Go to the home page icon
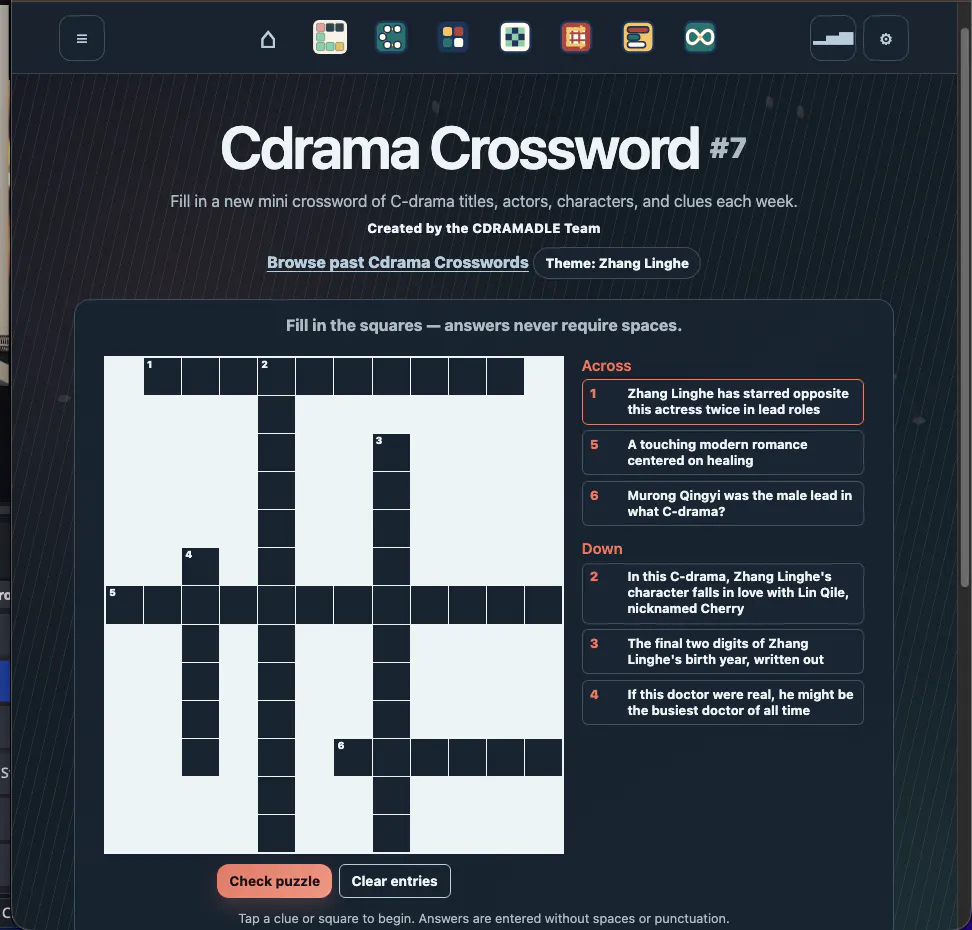 tap(268, 38)
